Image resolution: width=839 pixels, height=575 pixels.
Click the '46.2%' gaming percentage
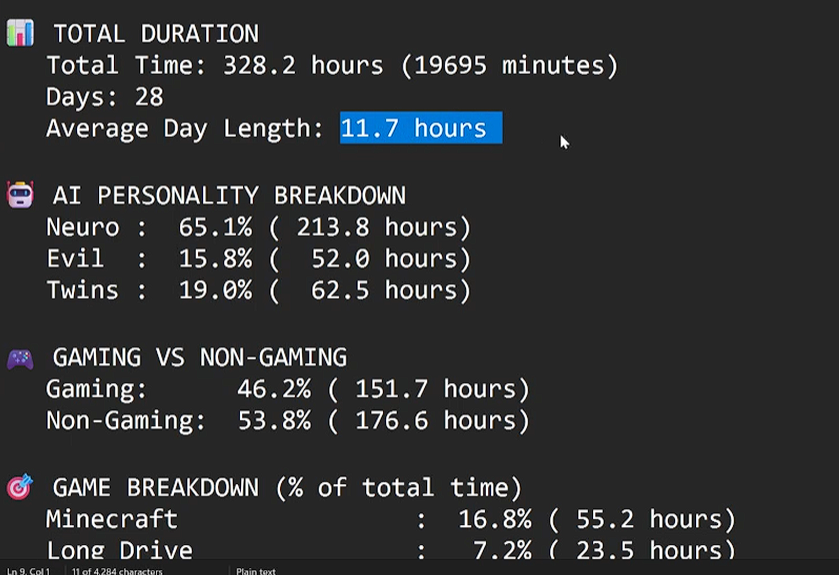pos(274,389)
